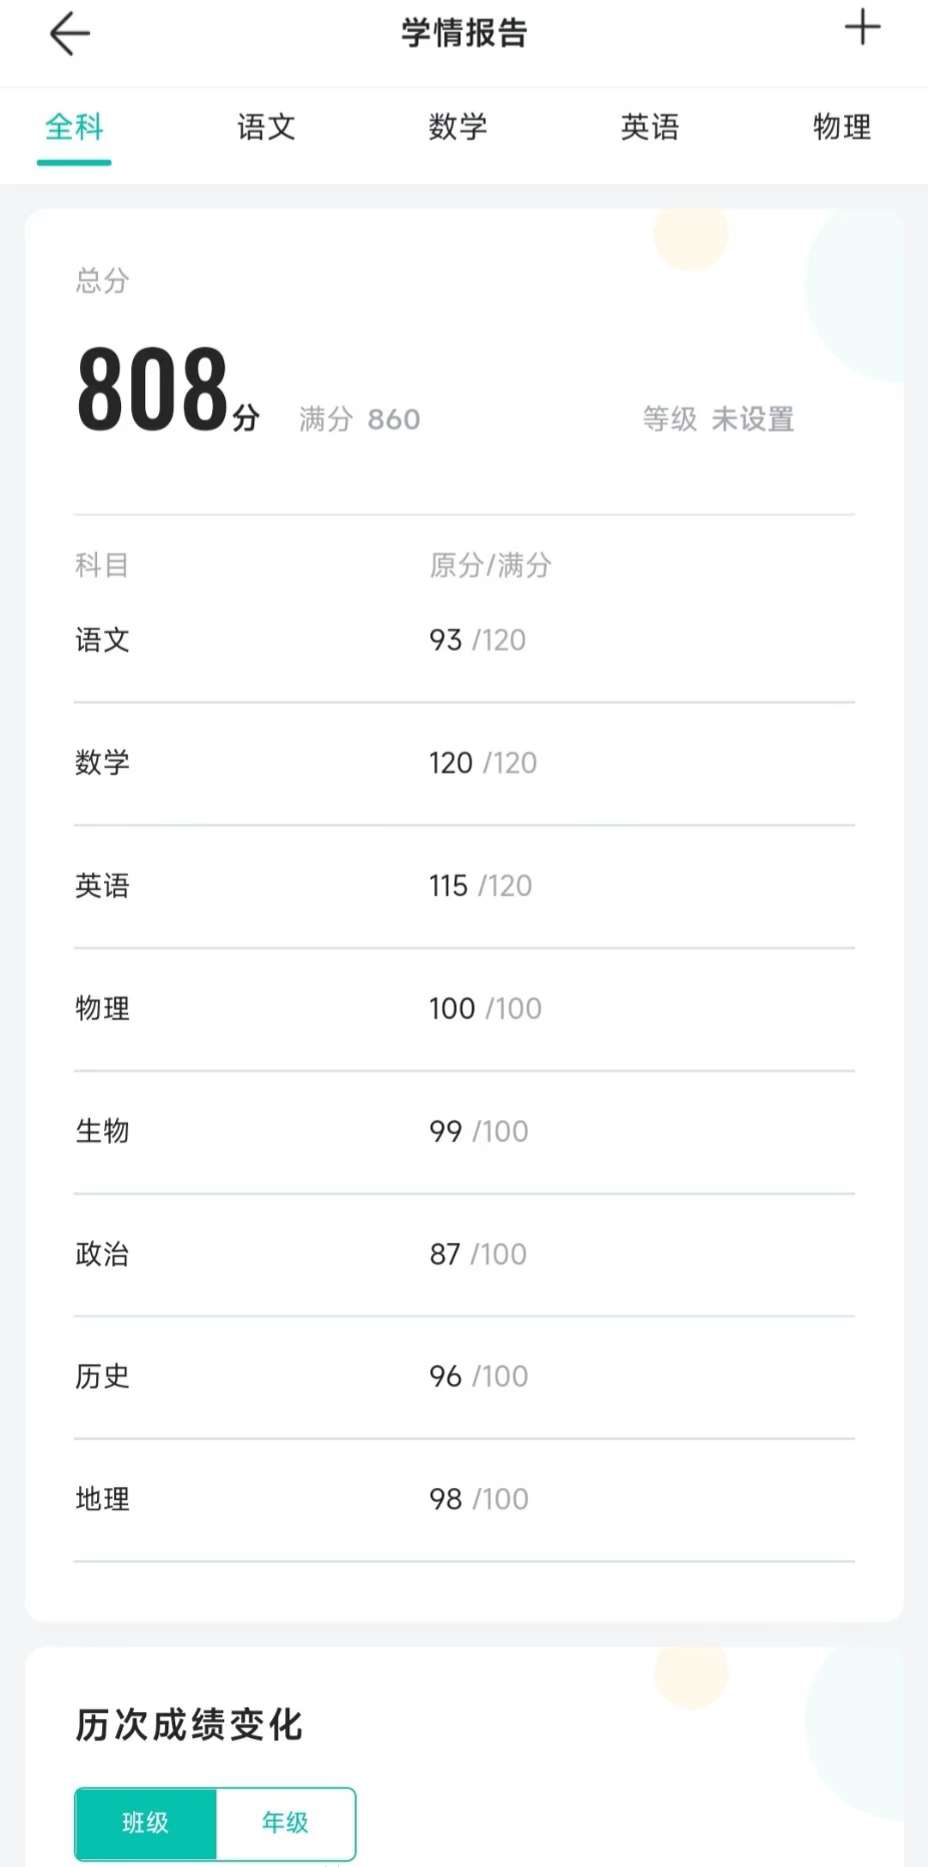Select the 英语 115/120 row
The width and height of the screenshot is (928, 1867).
tap(464, 886)
